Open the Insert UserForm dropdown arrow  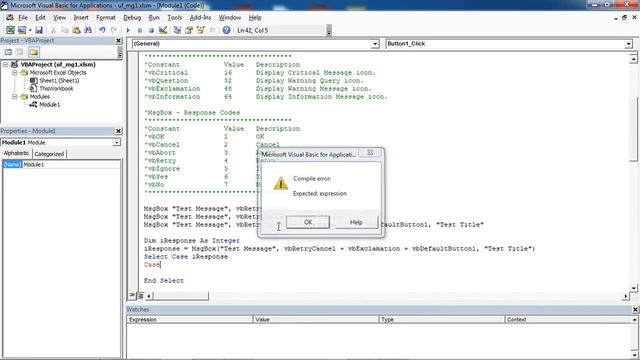(x=30, y=30)
